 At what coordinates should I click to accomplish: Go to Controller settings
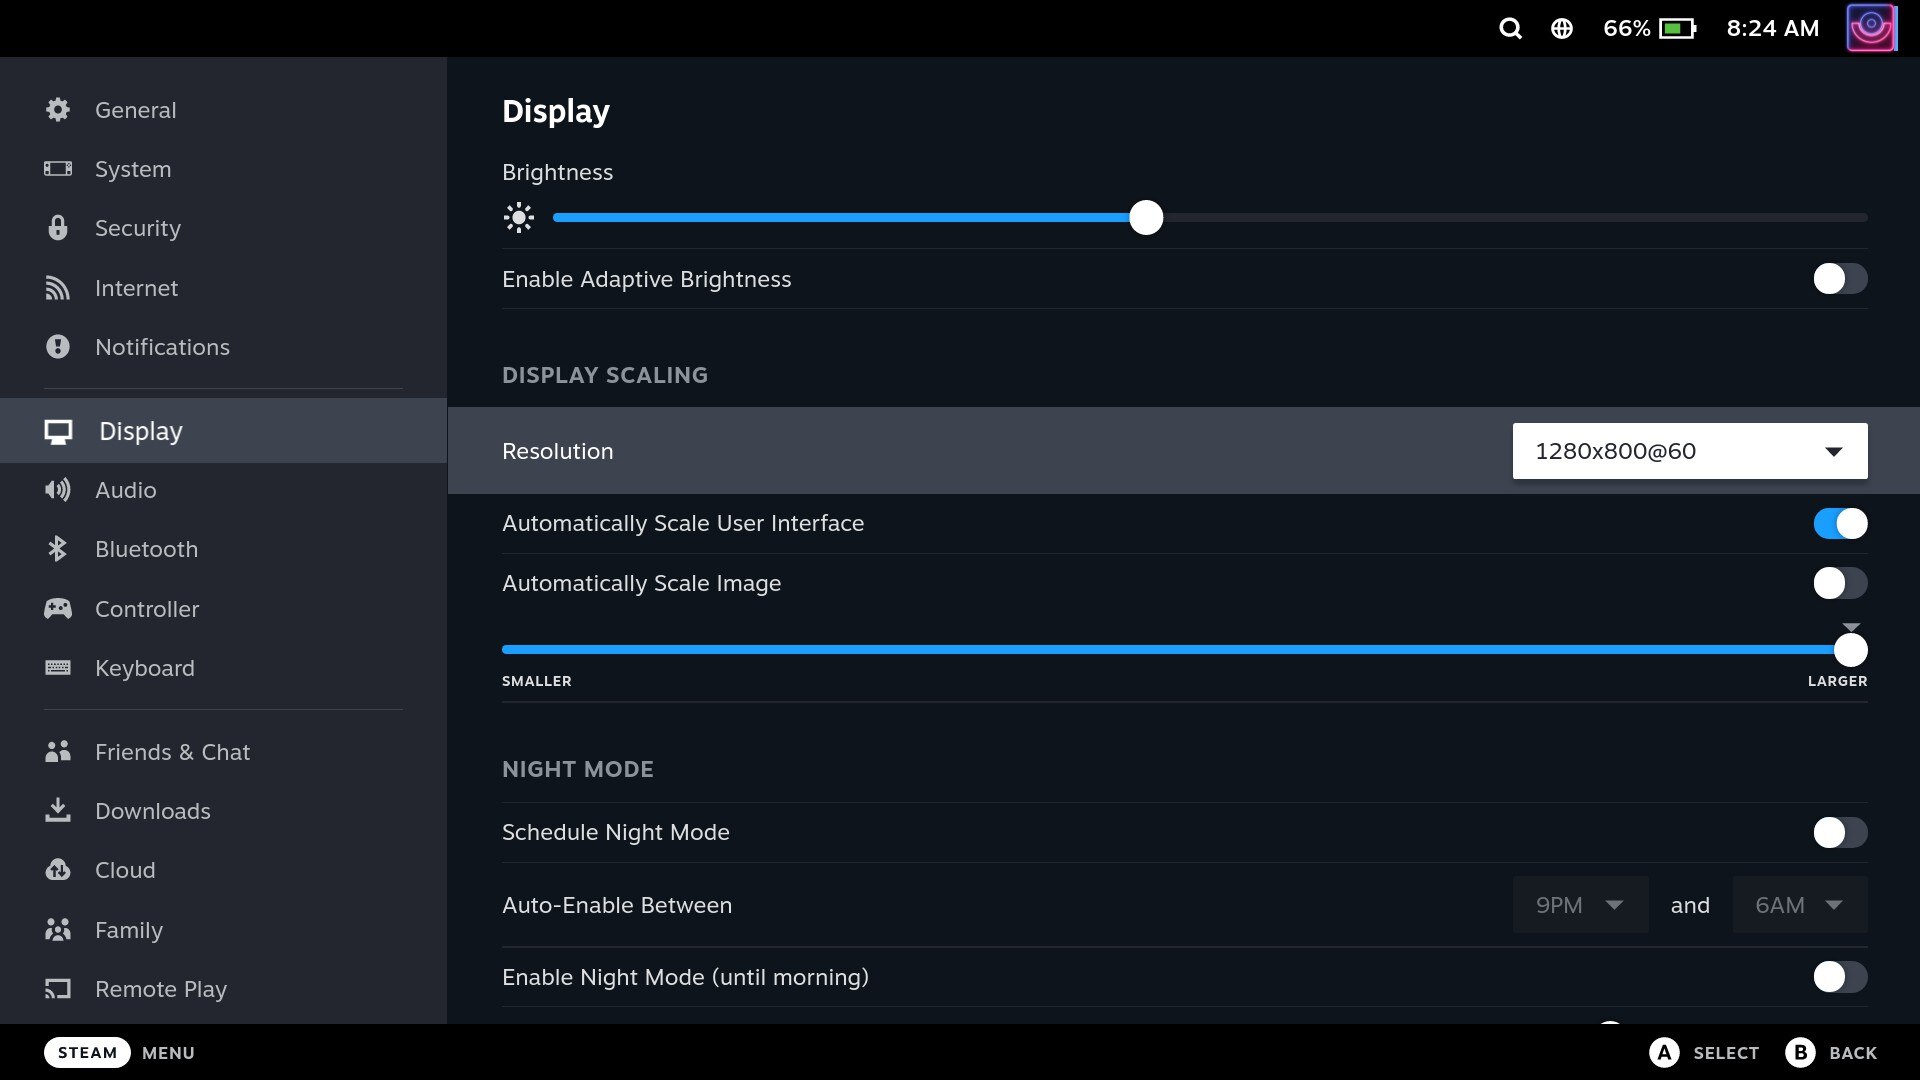point(222,609)
